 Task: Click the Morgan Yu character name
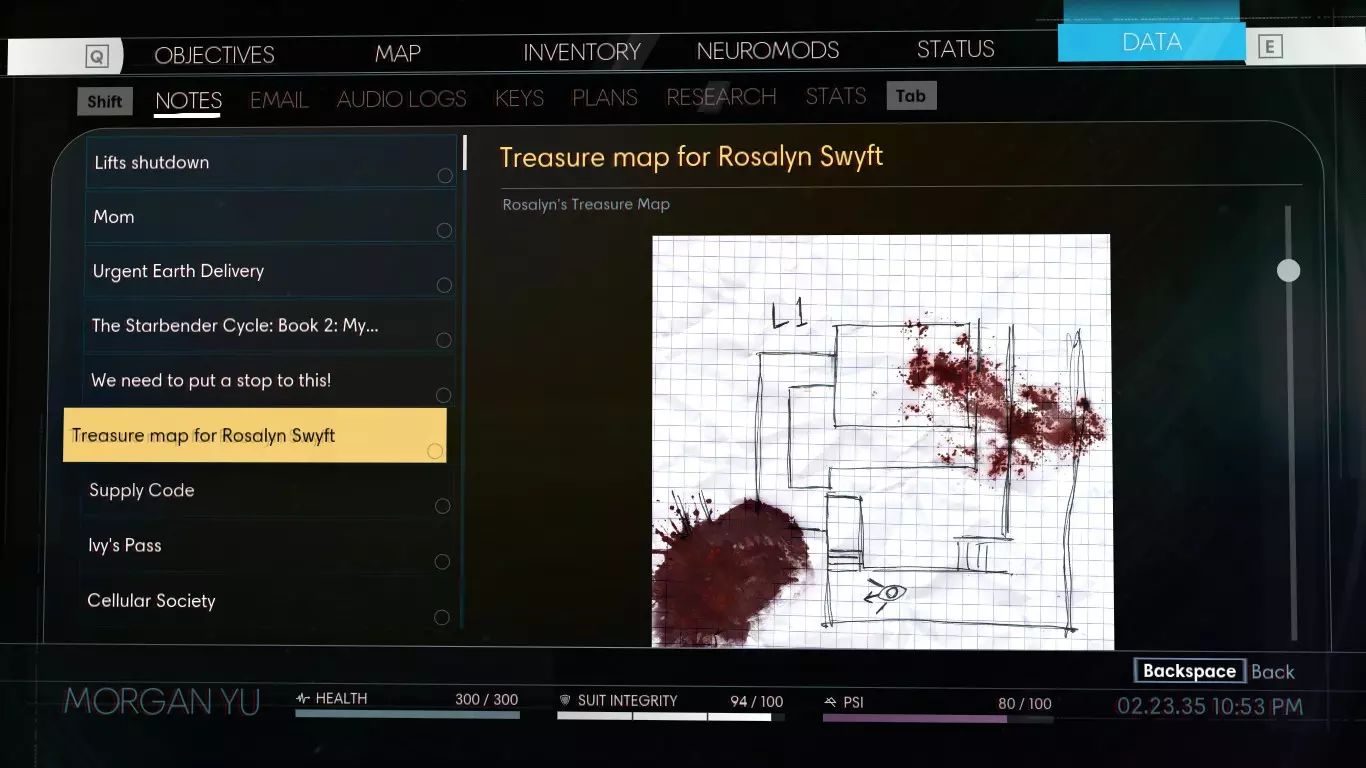click(x=162, y=702)
